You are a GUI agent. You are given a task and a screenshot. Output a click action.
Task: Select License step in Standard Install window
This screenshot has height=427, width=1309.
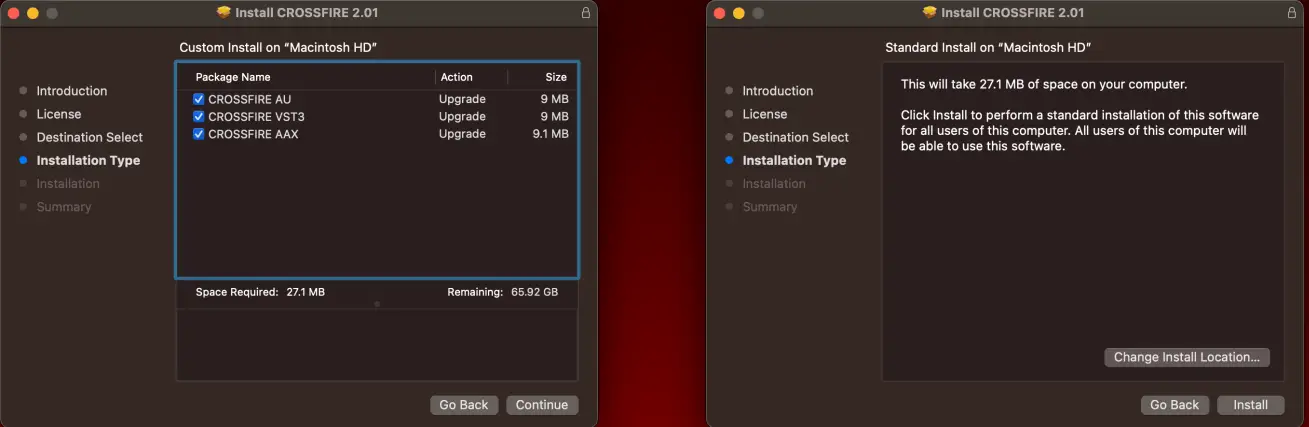click(765, 114)
